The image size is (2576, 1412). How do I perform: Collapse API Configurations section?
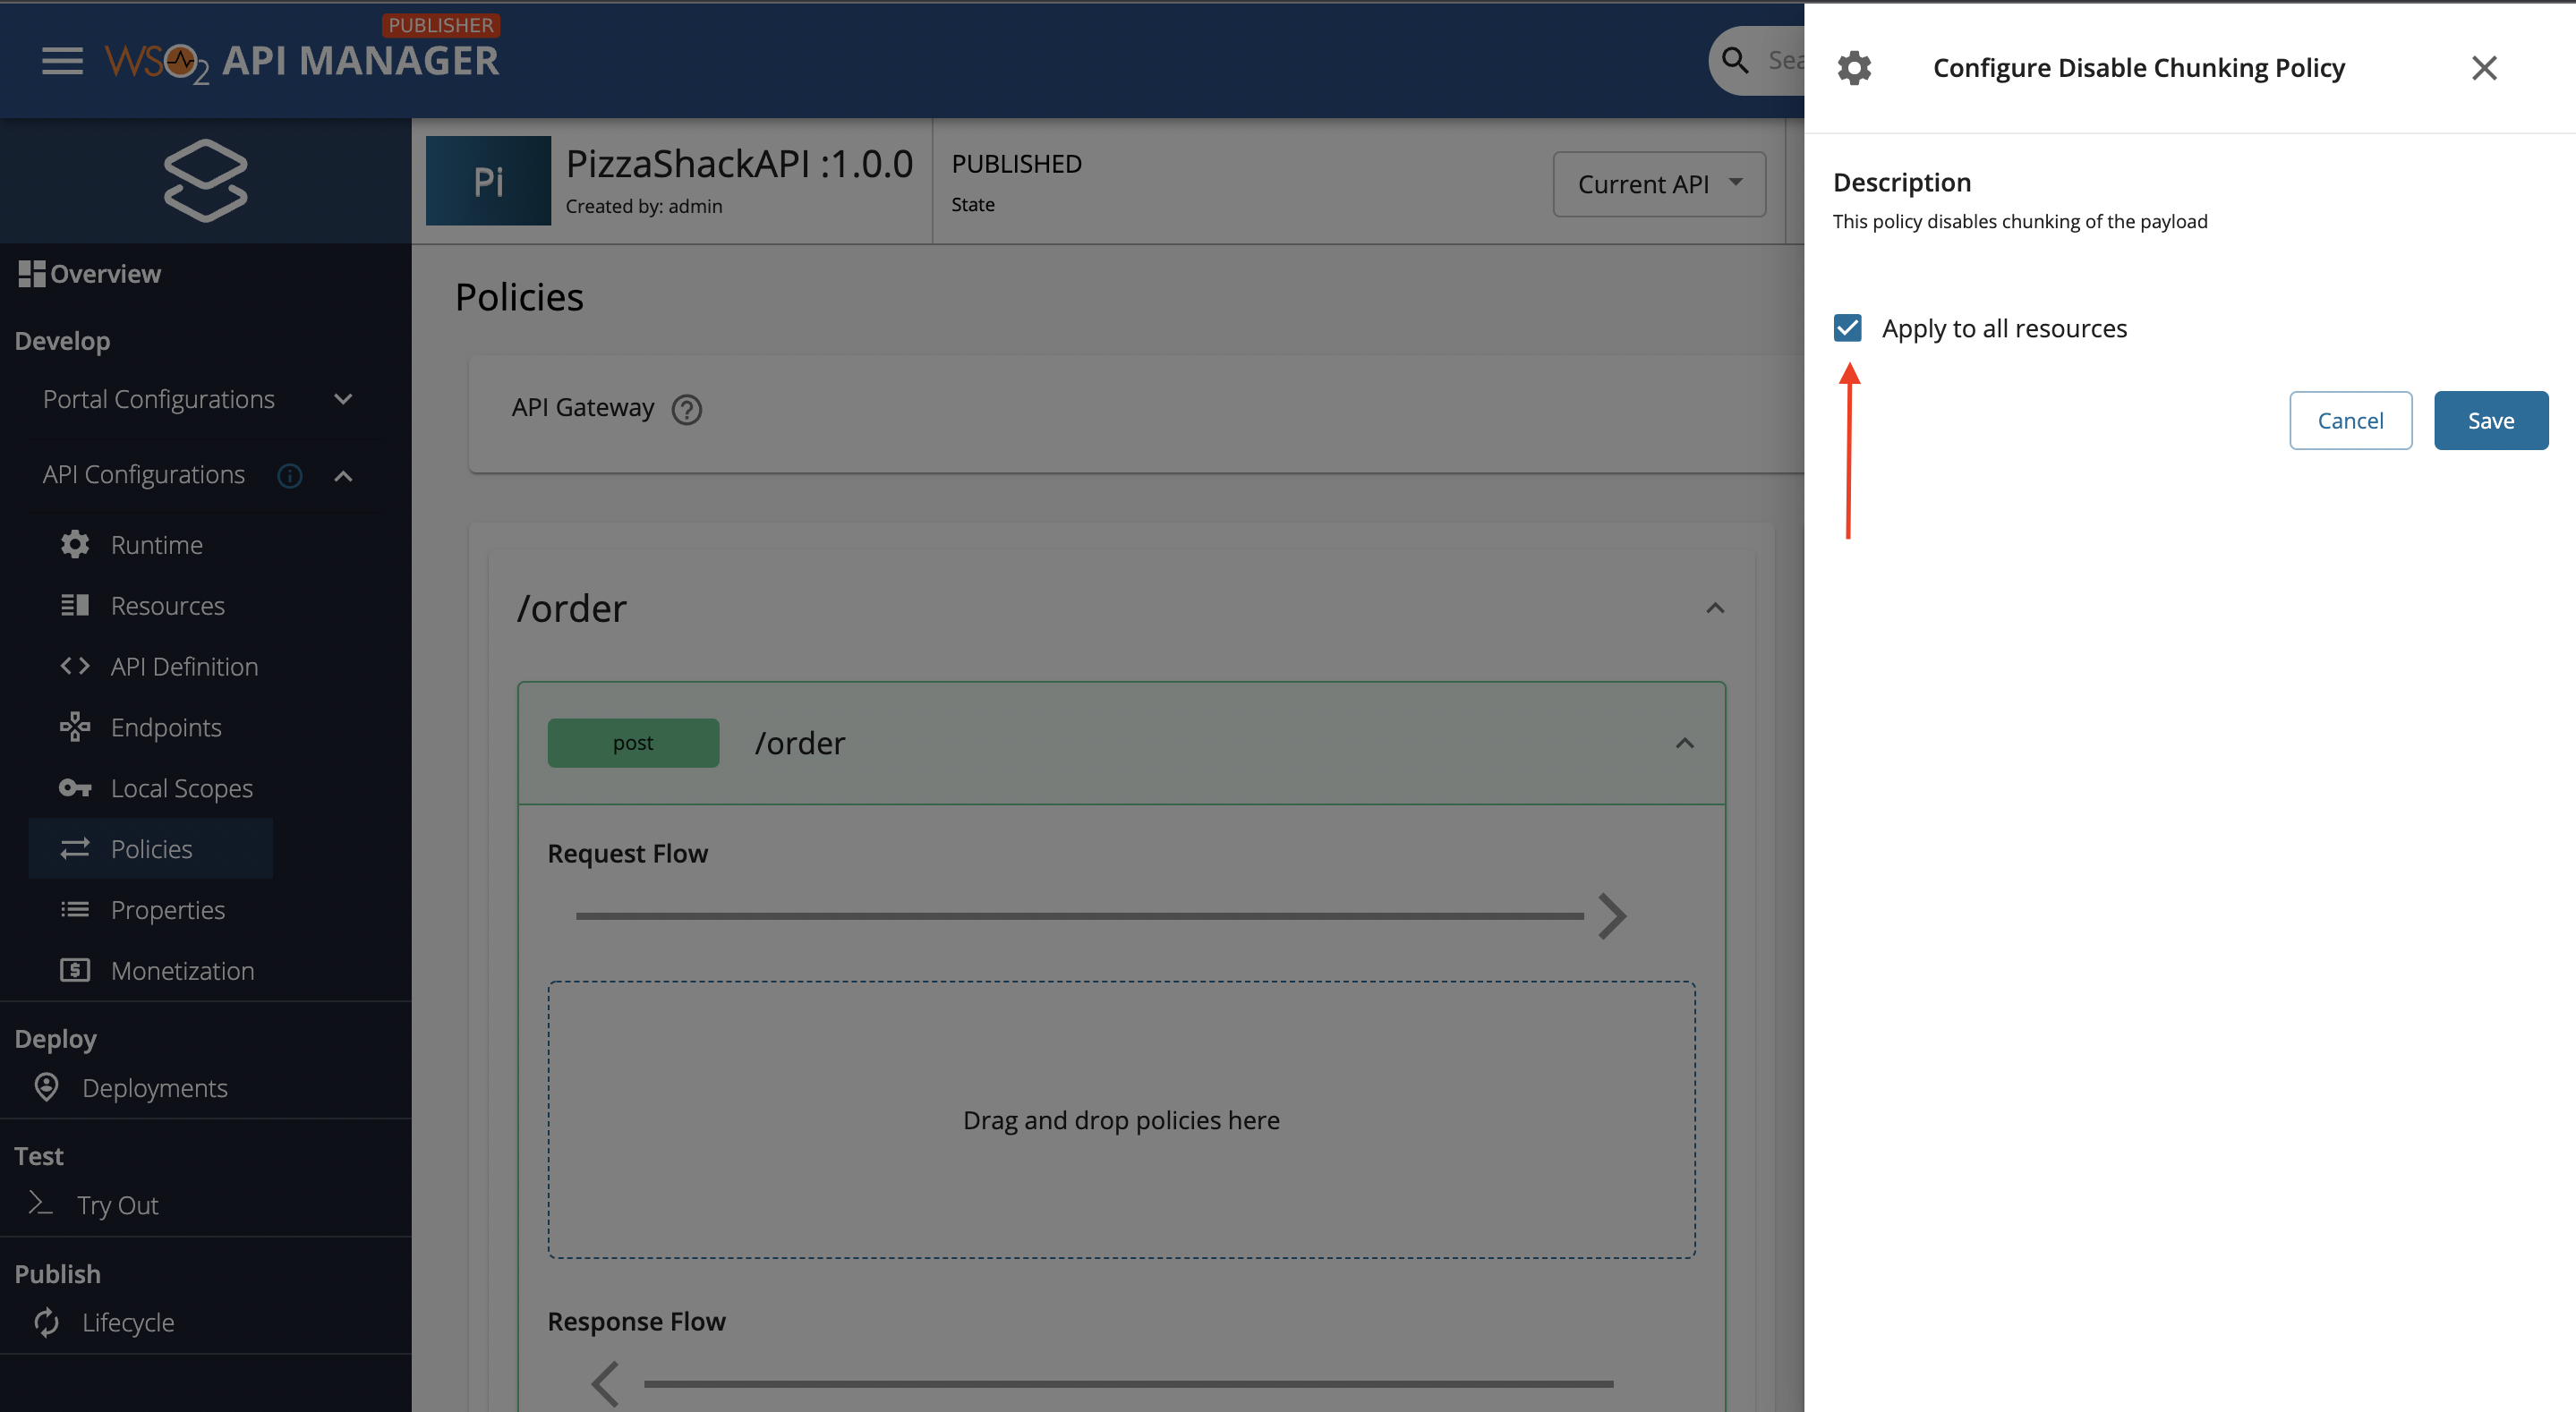coord(343,476)
